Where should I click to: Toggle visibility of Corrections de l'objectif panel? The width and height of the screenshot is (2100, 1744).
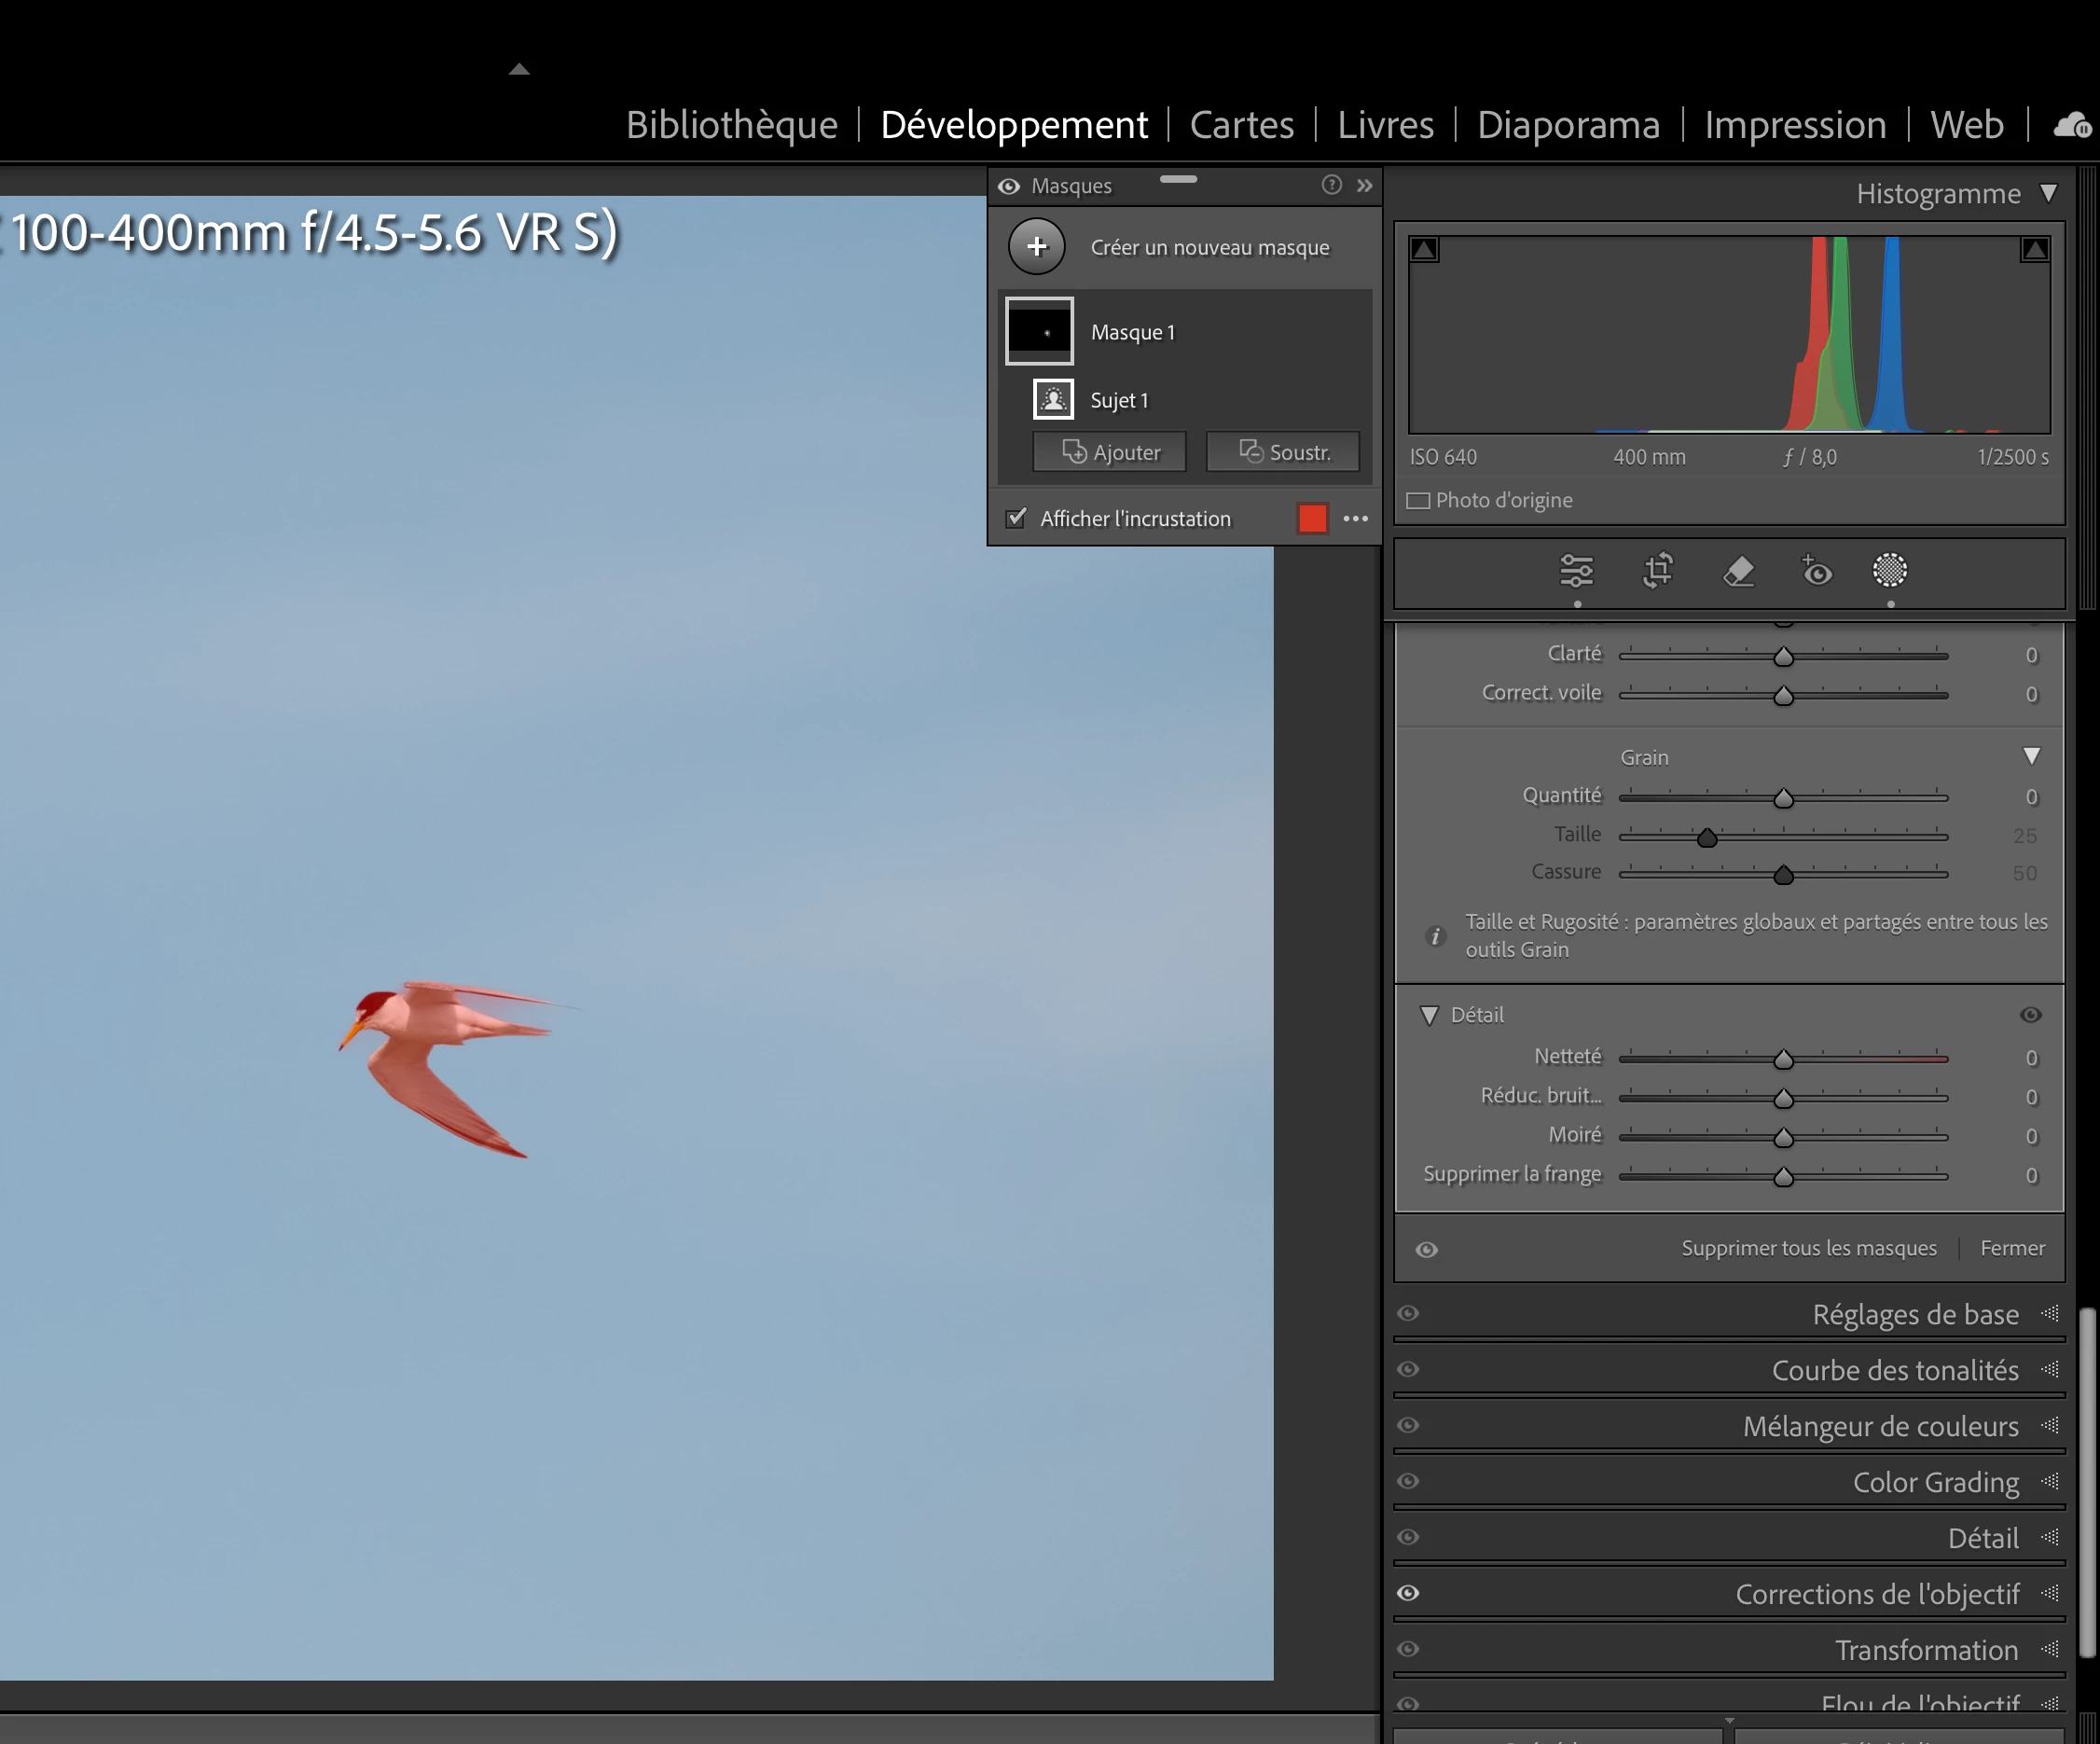[x=1408, y=1593]
